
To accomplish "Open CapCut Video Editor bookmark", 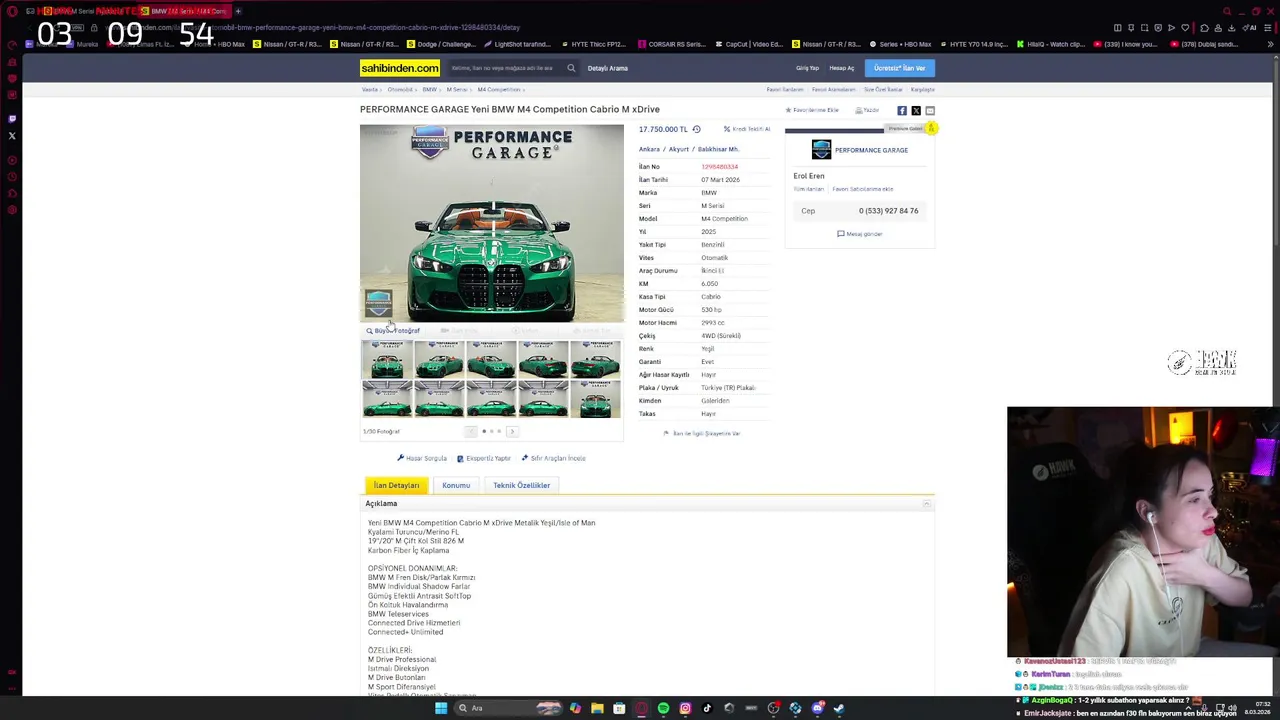I will [749, 44].
